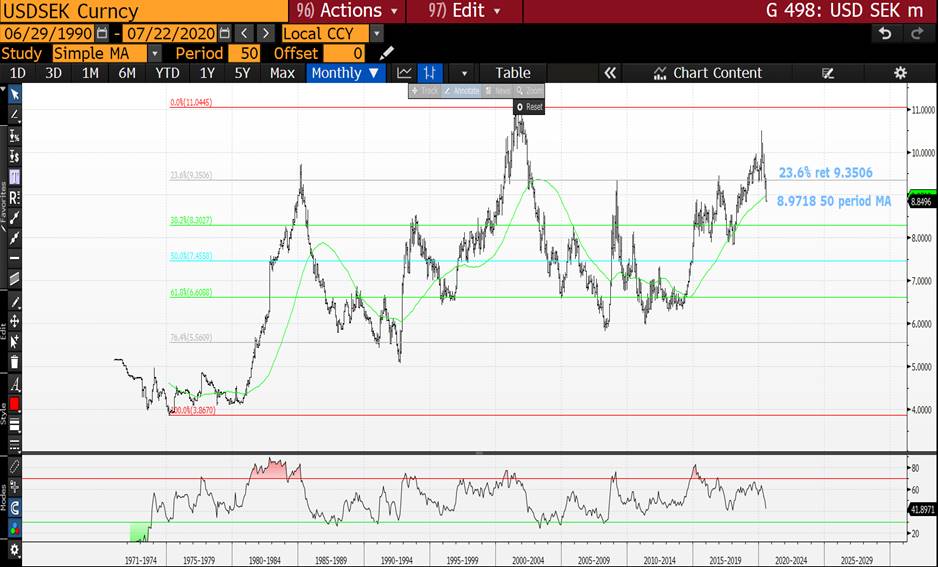Open the Actions menu
The height and width of the screenshot is (567, 938).
tap(346, 11)
